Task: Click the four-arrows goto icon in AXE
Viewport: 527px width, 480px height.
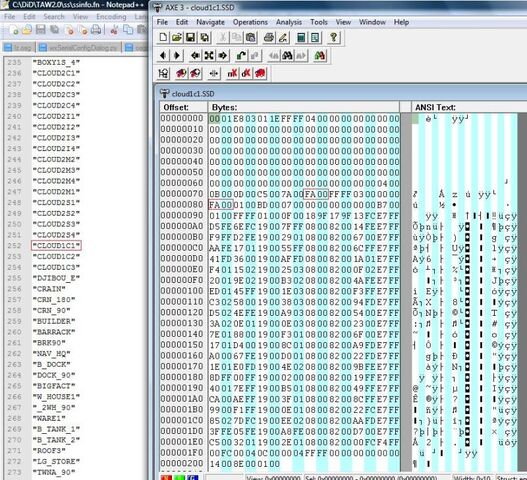Action: (209, 55)
